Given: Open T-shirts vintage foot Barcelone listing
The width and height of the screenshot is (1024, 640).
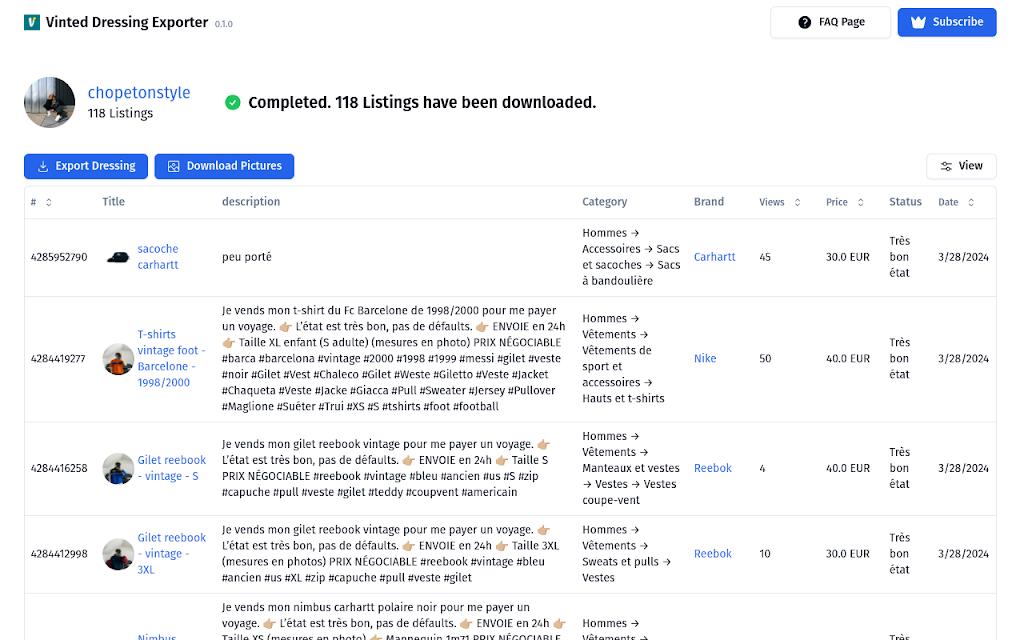Looking at the screenshot, I should coord(171,359).
